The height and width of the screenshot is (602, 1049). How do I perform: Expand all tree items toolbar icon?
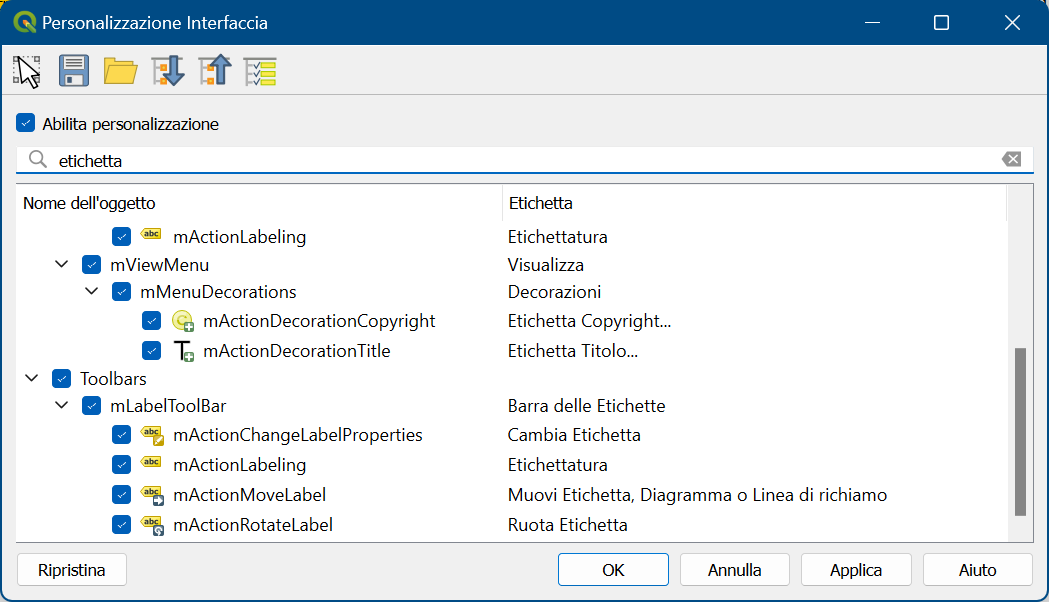pyautogui.click(x=168, y=71)
